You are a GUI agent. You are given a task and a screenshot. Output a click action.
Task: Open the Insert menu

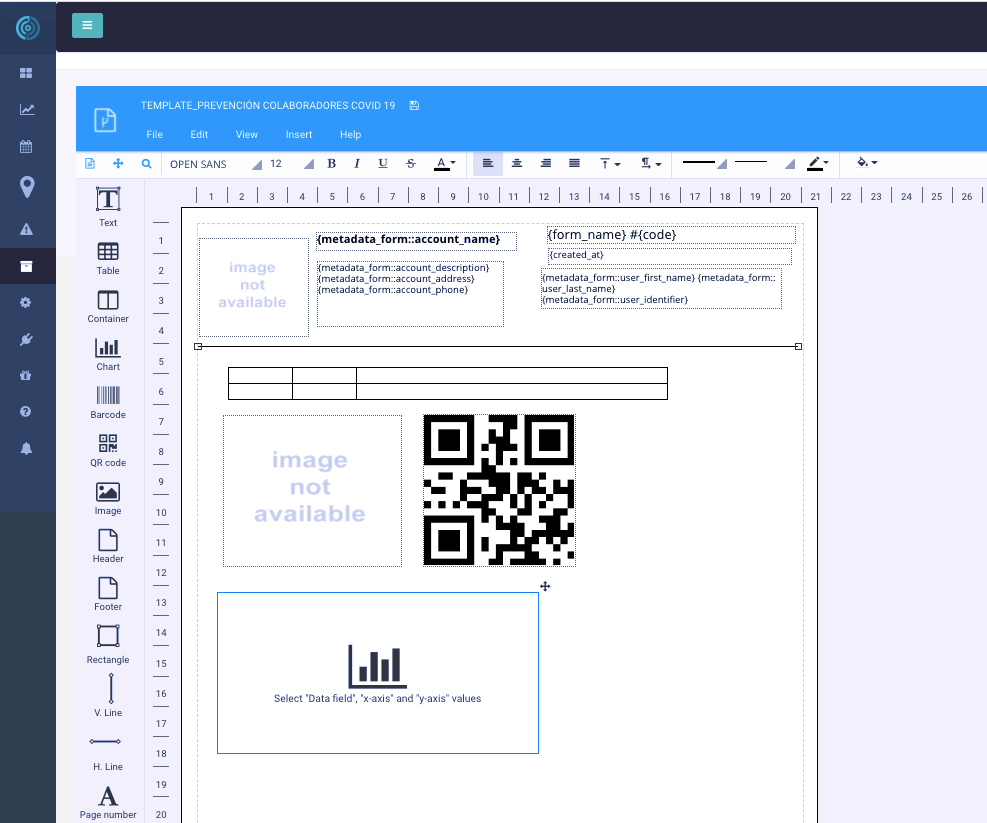tap(299, 135)
